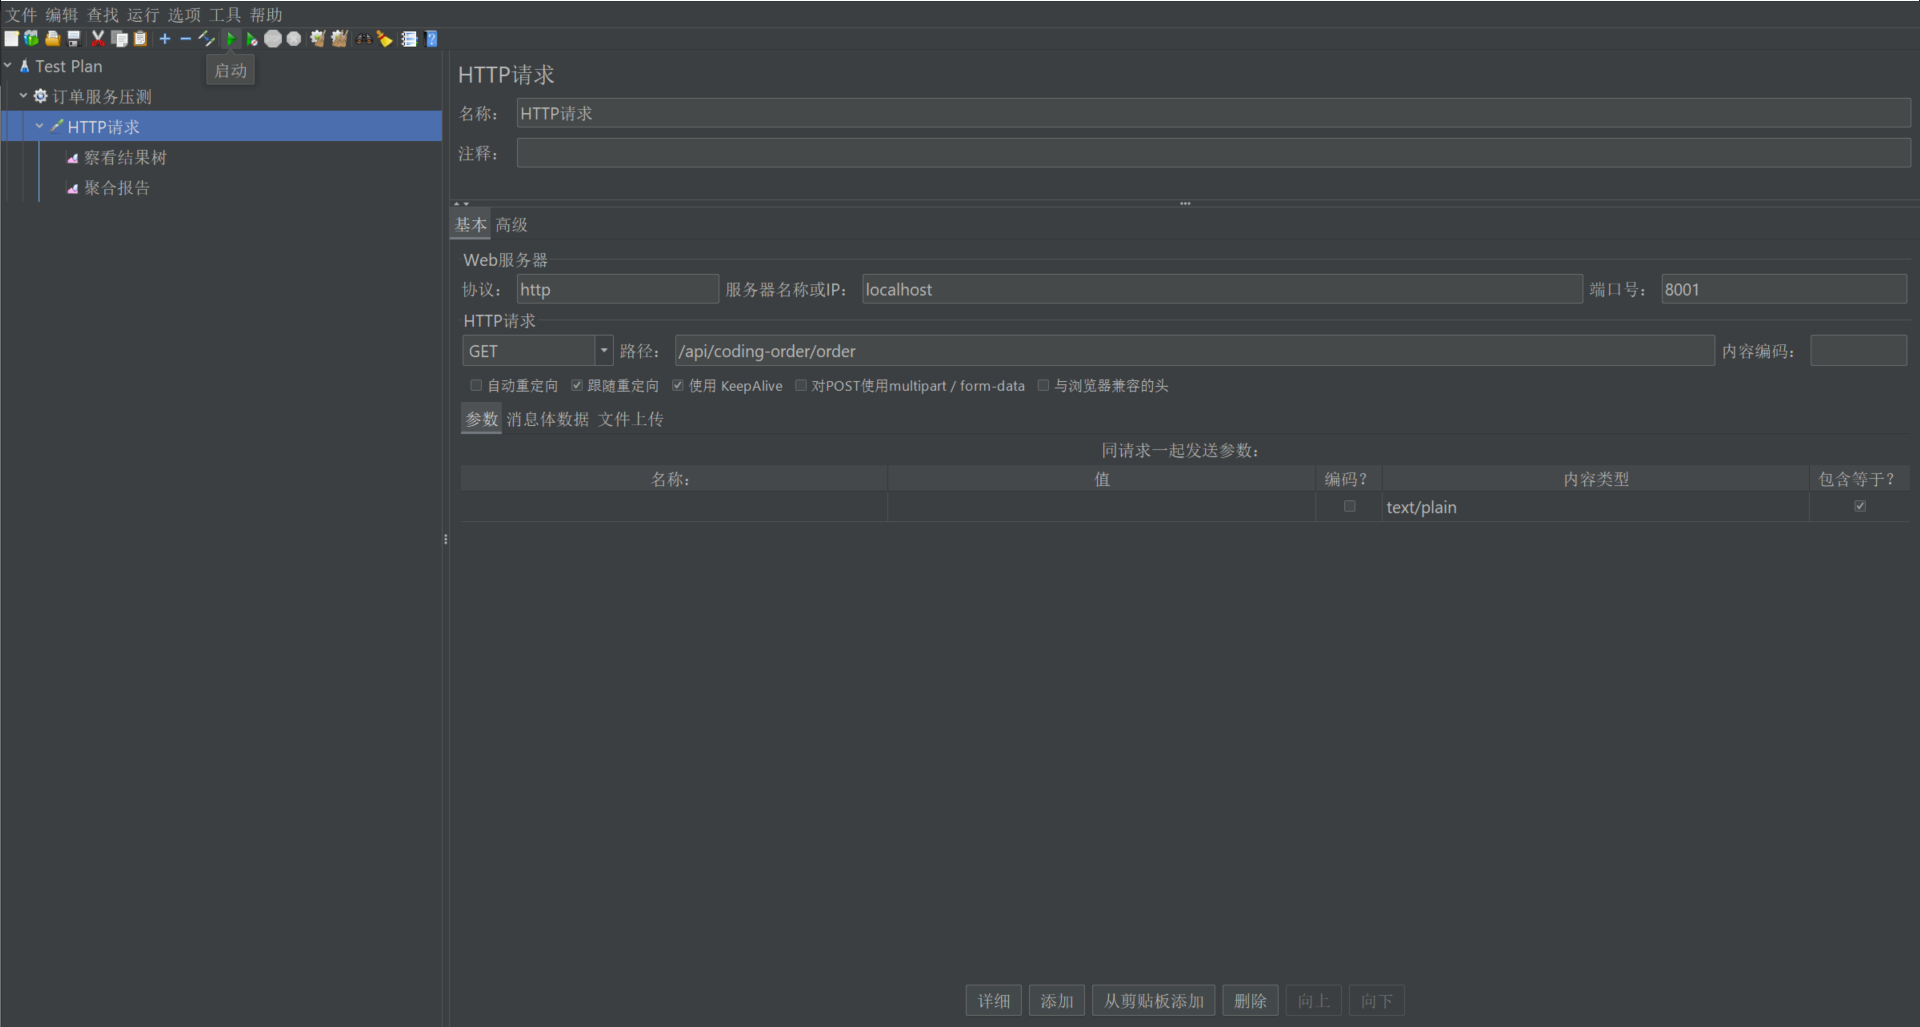The height and width of the screenshot is (1027, 1920).
Task: Switch to the 消息体数据 tab
Action: click(548, 419)
